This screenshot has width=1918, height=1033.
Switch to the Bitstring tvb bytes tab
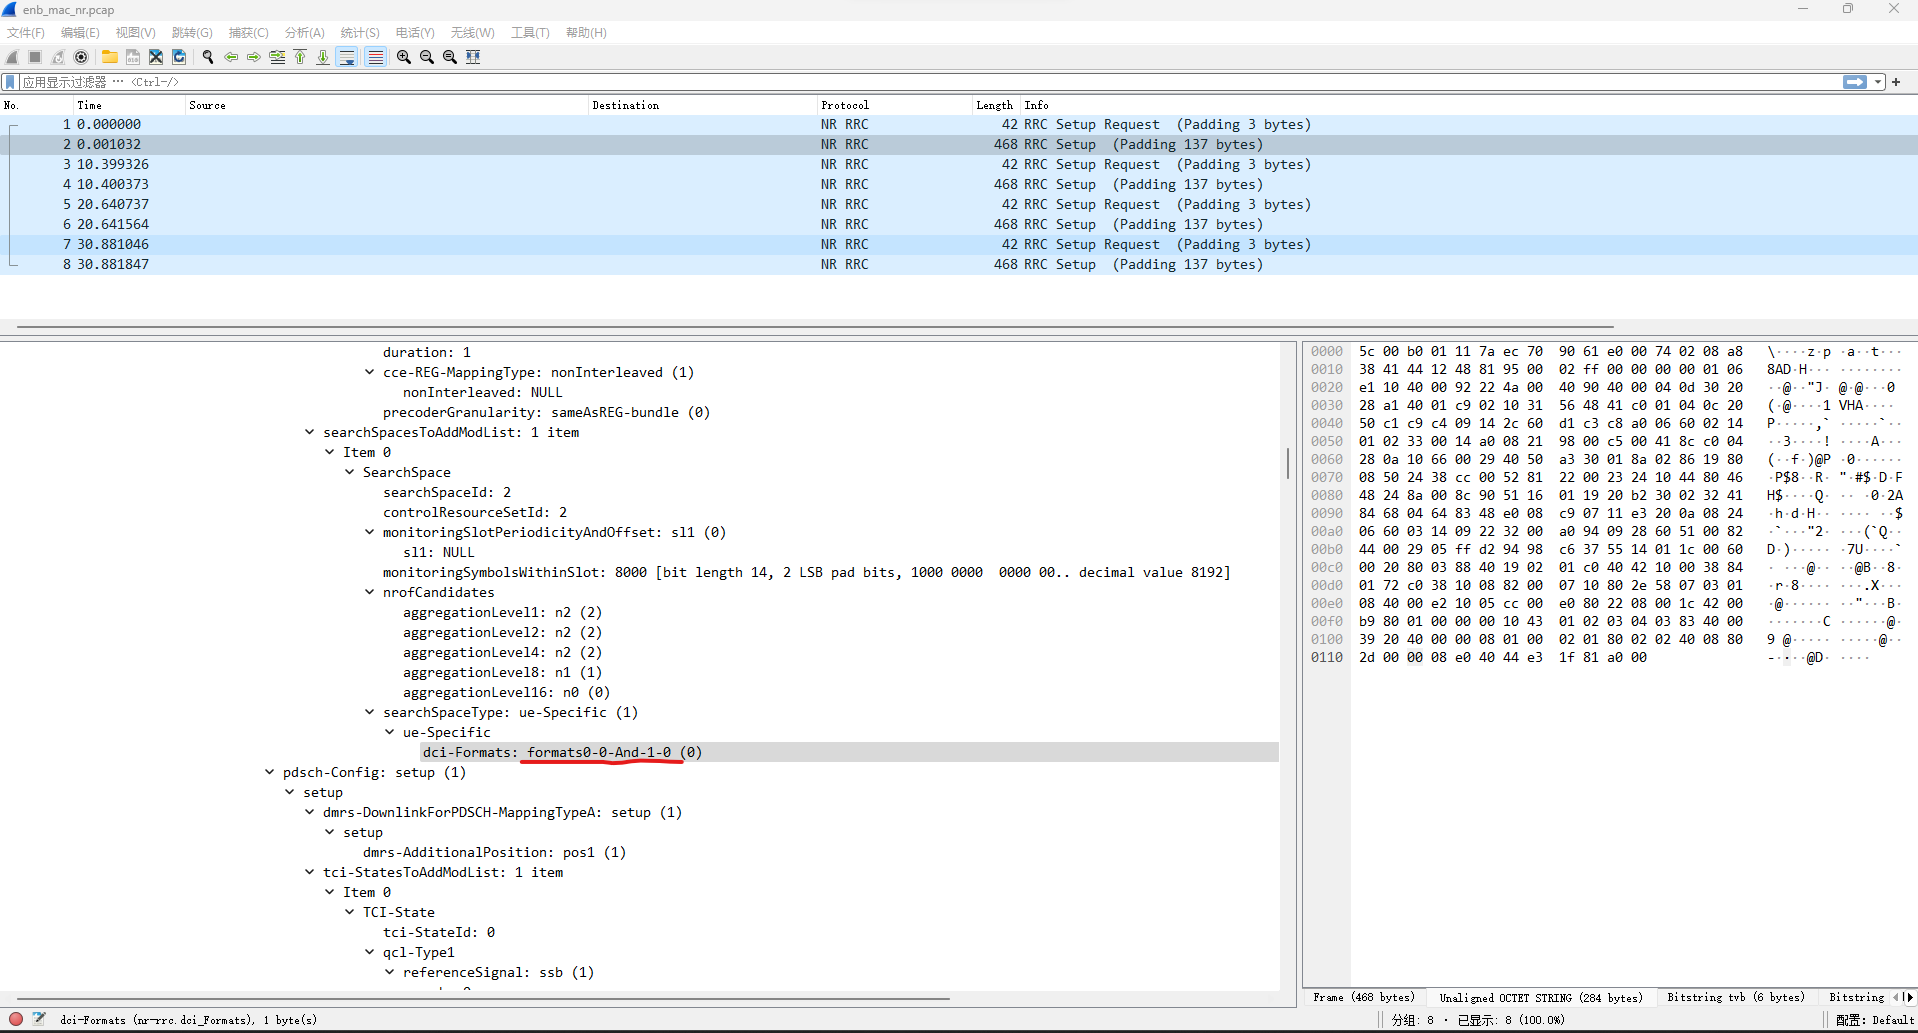click(x=1735, y=997)
